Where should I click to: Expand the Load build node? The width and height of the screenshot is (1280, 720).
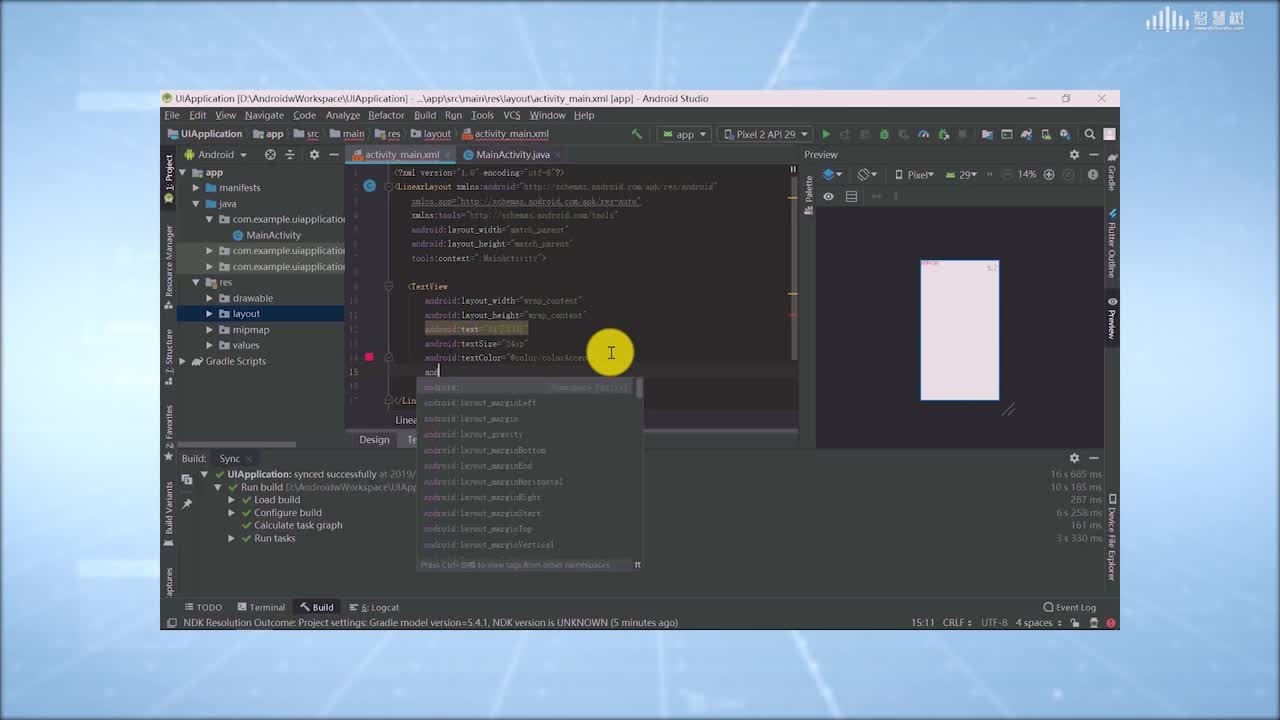tap(231, 500)
